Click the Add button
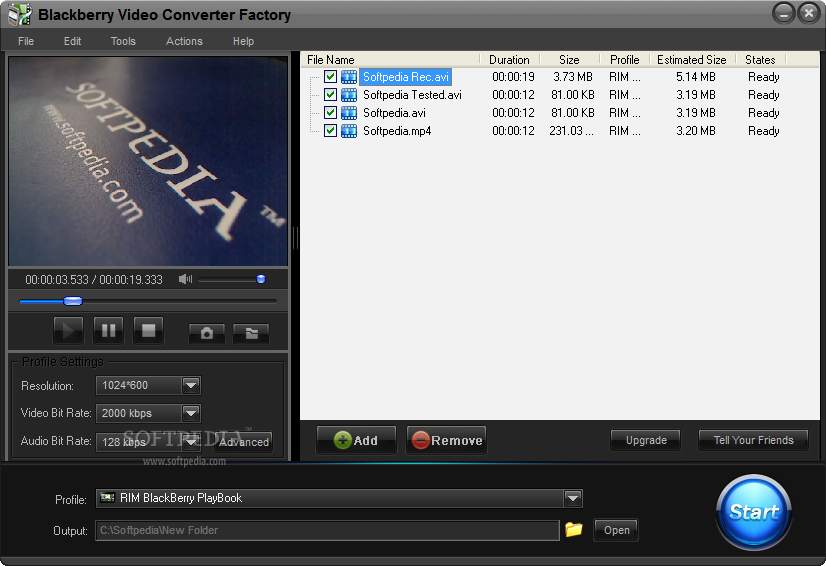826x566 pixels. click(x=356, y=440)
